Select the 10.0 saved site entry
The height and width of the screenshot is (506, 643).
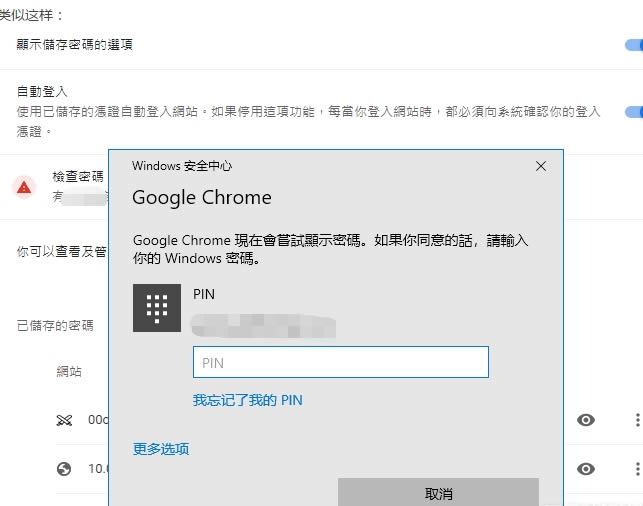97,469
